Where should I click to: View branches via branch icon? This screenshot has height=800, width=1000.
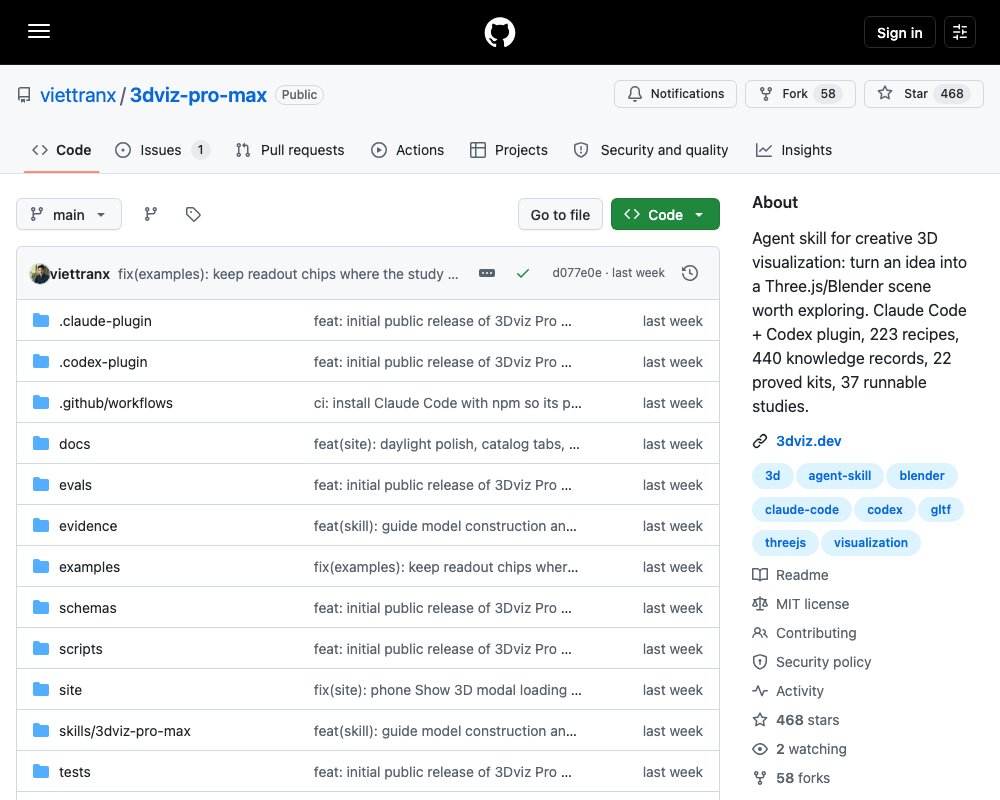click(151, 214)
